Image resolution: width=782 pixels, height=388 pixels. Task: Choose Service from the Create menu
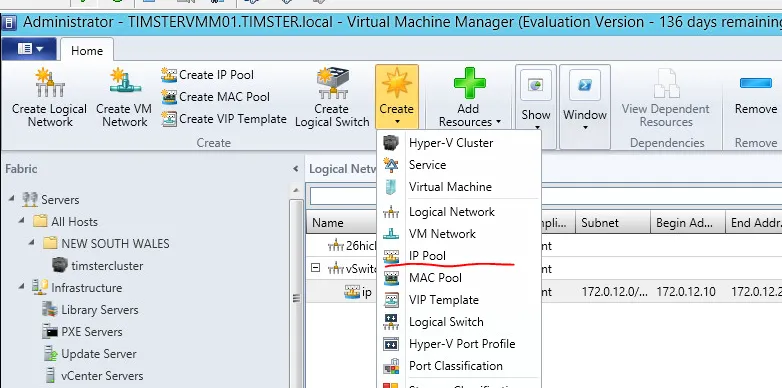coord(459,165)
